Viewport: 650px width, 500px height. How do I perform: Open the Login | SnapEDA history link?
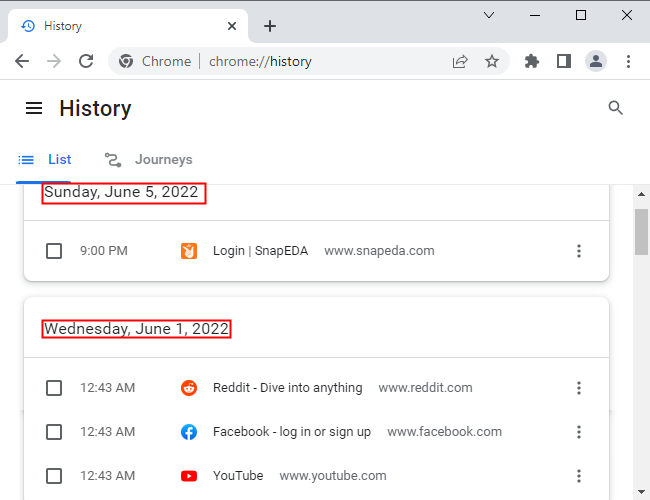point(260,251)
